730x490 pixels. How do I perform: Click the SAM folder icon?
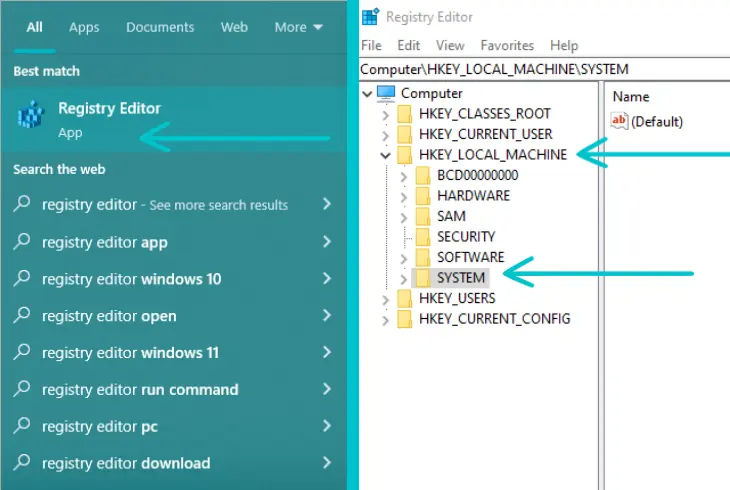pos(423,216)
